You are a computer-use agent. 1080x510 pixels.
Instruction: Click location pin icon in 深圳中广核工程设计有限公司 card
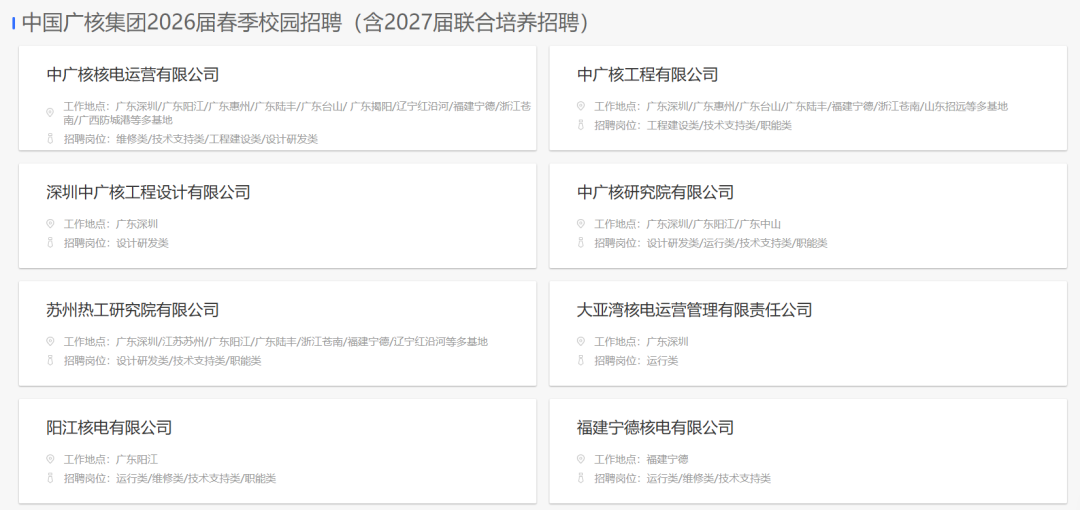50,224
